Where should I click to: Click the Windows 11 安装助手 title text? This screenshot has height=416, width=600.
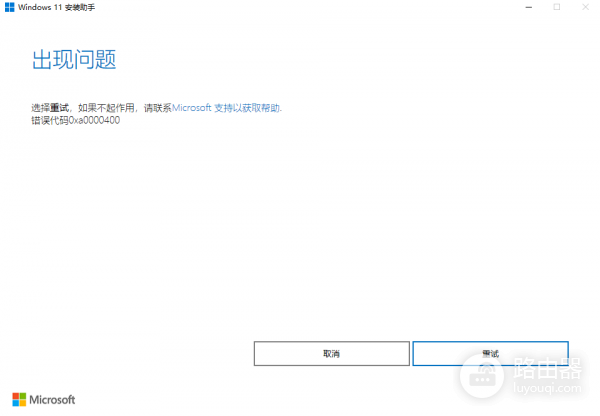click(x=56, y=7)
